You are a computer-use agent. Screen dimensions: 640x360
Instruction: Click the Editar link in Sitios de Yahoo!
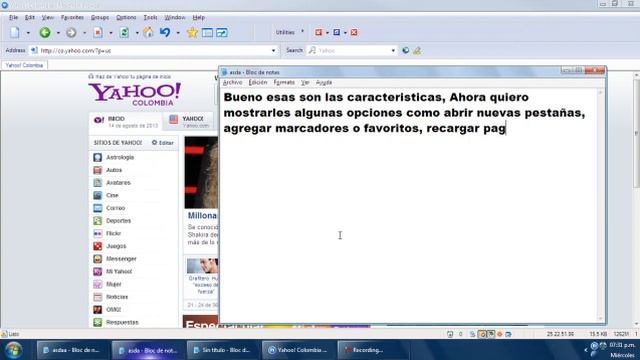pyautogui.click(x=163, y=142)
